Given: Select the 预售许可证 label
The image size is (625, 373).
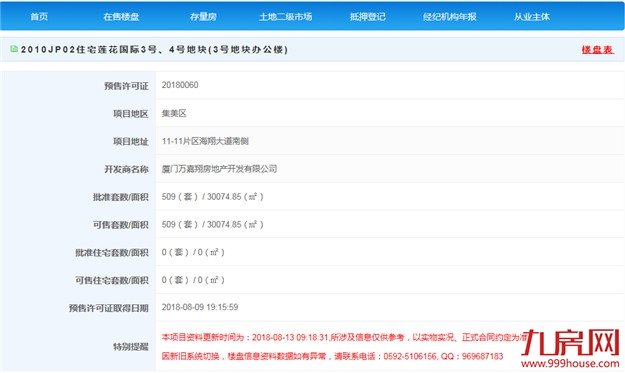Looking at the screenshot, I should [x=126, y=86].
